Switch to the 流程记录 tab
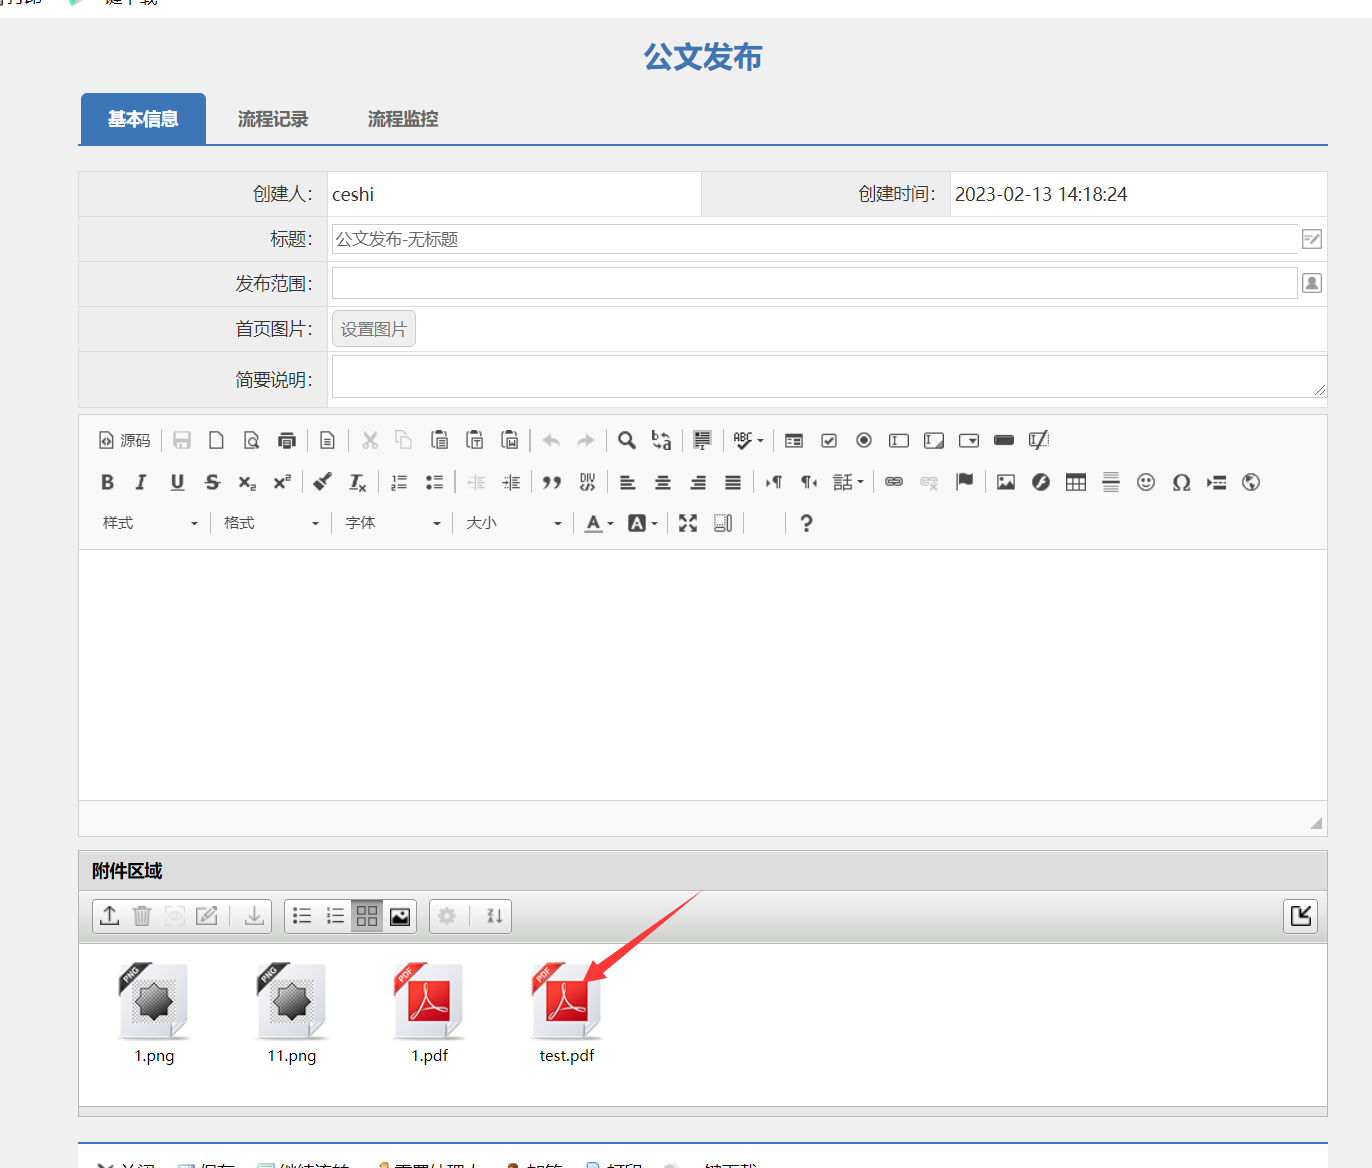The width and height of the screenshot is (1372, 1168). point(273,119)
